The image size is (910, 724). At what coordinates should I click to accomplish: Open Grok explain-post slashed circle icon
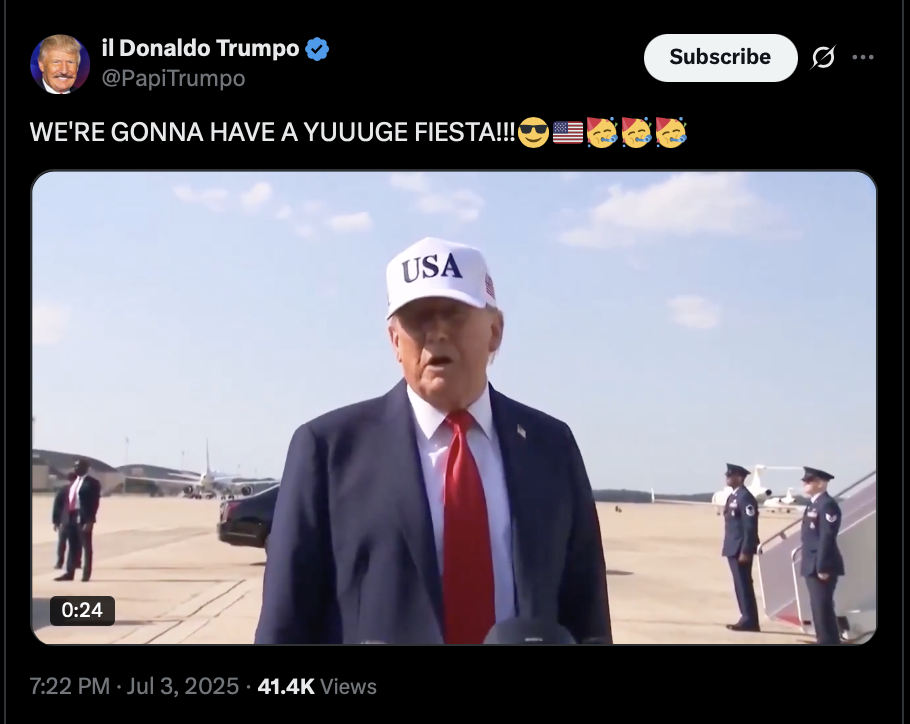coord(823,57)
